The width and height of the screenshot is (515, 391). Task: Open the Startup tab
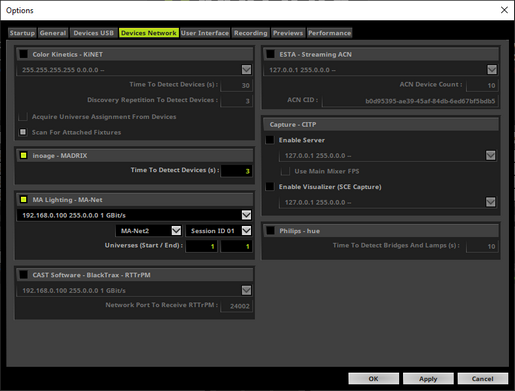22,33
